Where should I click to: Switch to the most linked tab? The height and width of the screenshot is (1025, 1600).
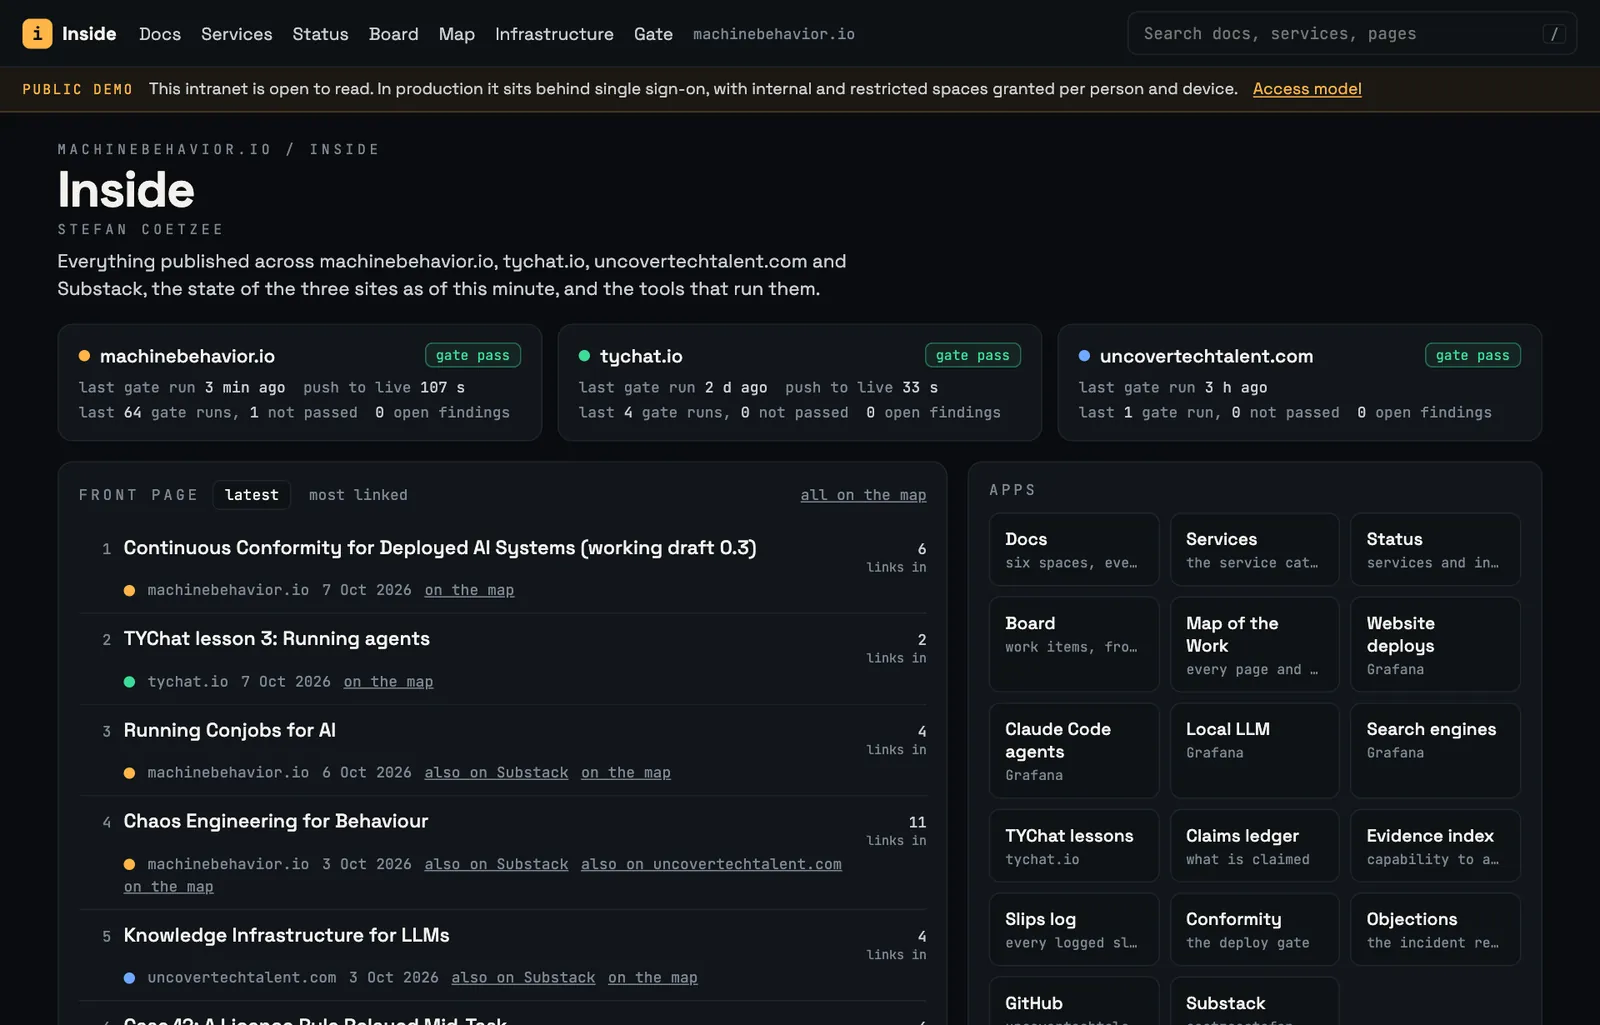tap(358, 495)
